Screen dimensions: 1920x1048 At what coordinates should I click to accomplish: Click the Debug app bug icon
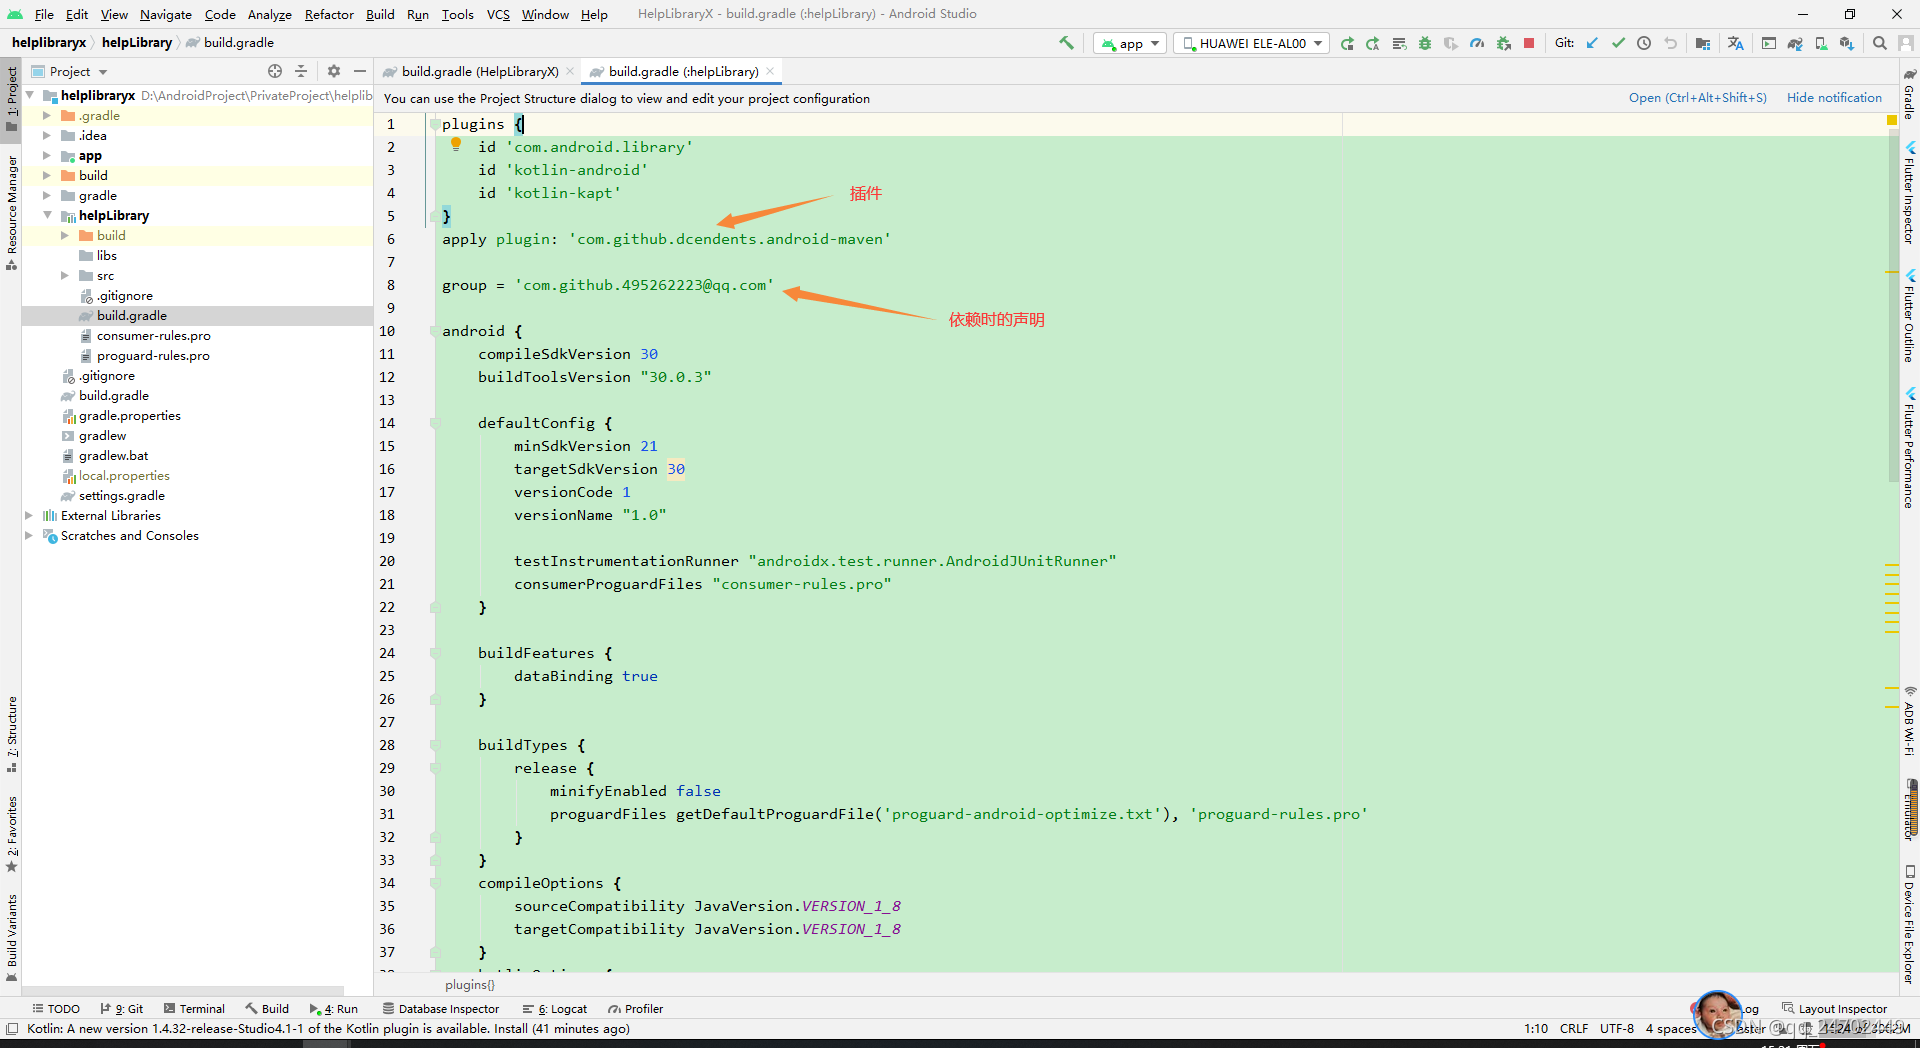[x=1424, y=43]
